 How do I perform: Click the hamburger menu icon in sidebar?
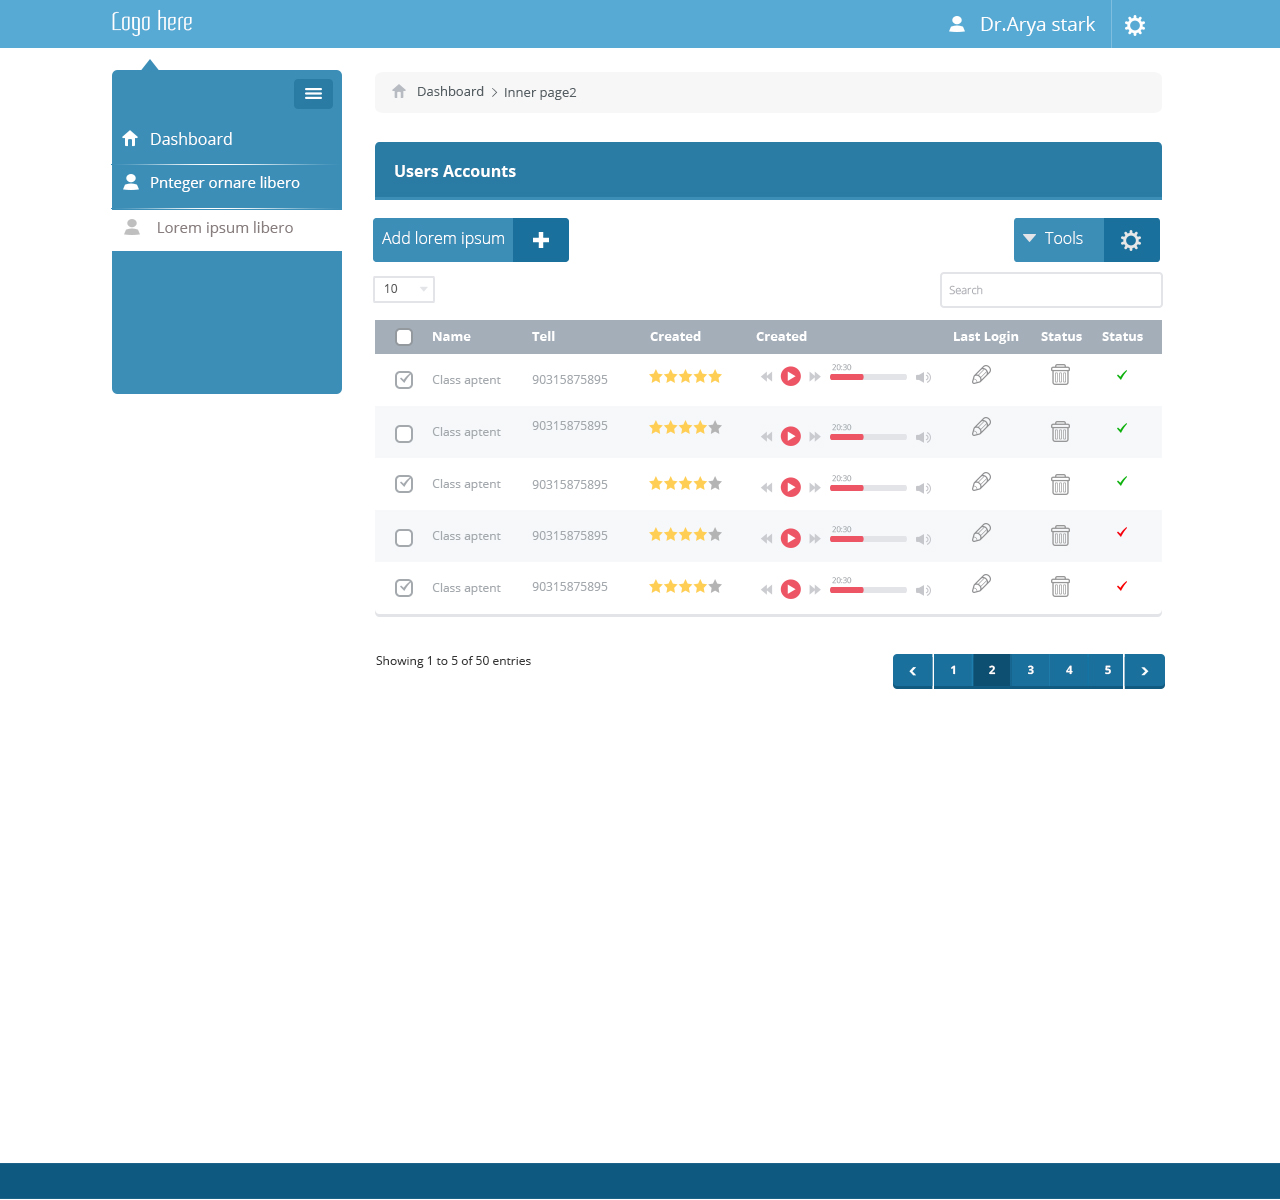[313, 93]
